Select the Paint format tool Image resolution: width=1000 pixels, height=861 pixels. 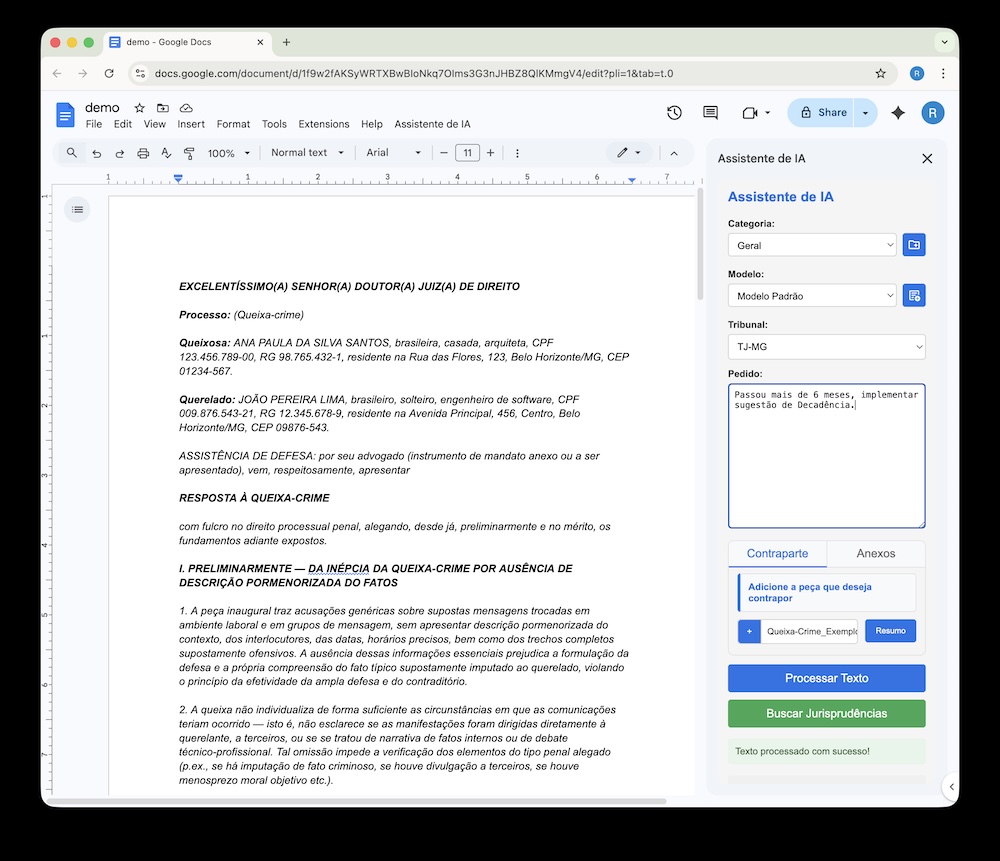(x=190, y=152)
